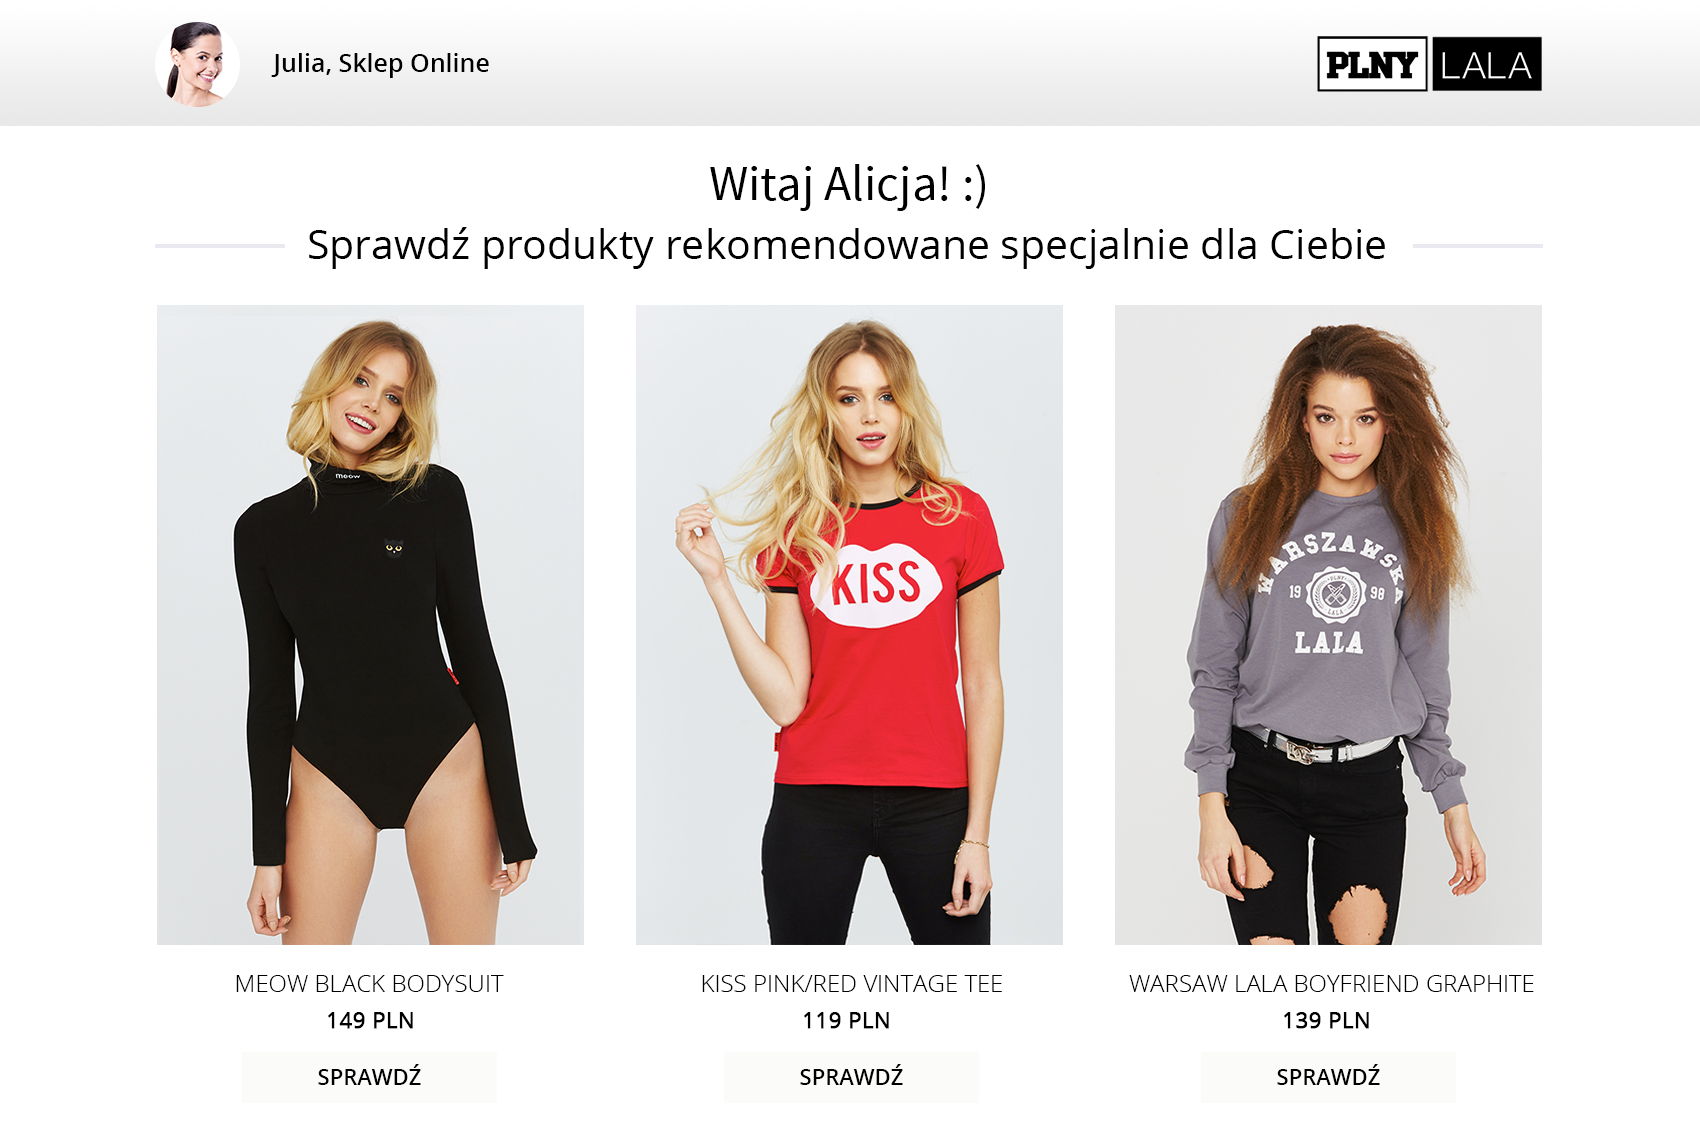Click the 149 PLN price
The height and width of the screenshot is (1148, 1700).
pos(370,1021)
